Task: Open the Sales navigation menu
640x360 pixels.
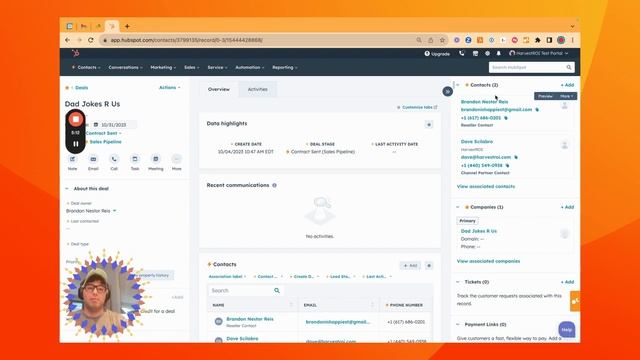Action: coord(191,67)
